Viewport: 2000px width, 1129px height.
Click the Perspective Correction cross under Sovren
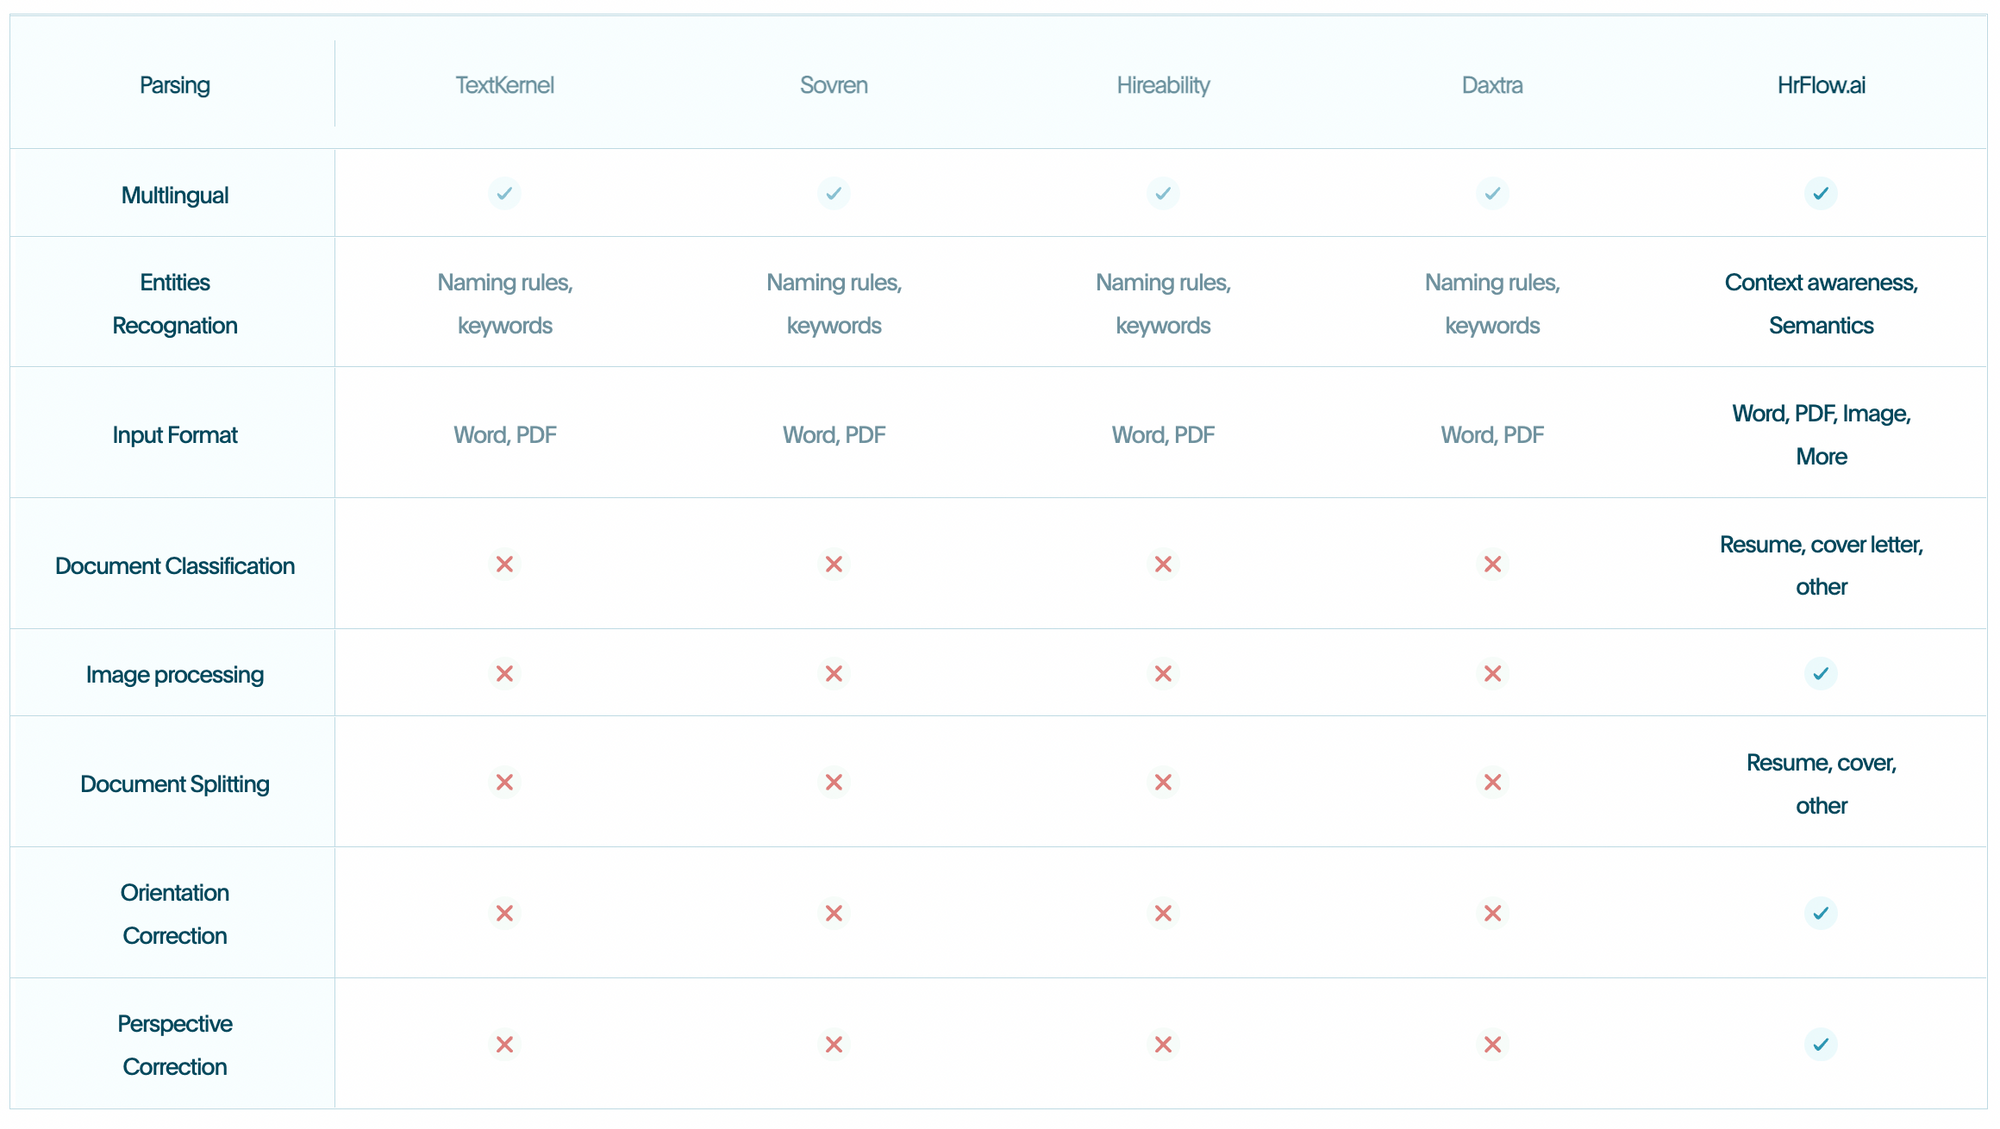(x=834, y=1044)
